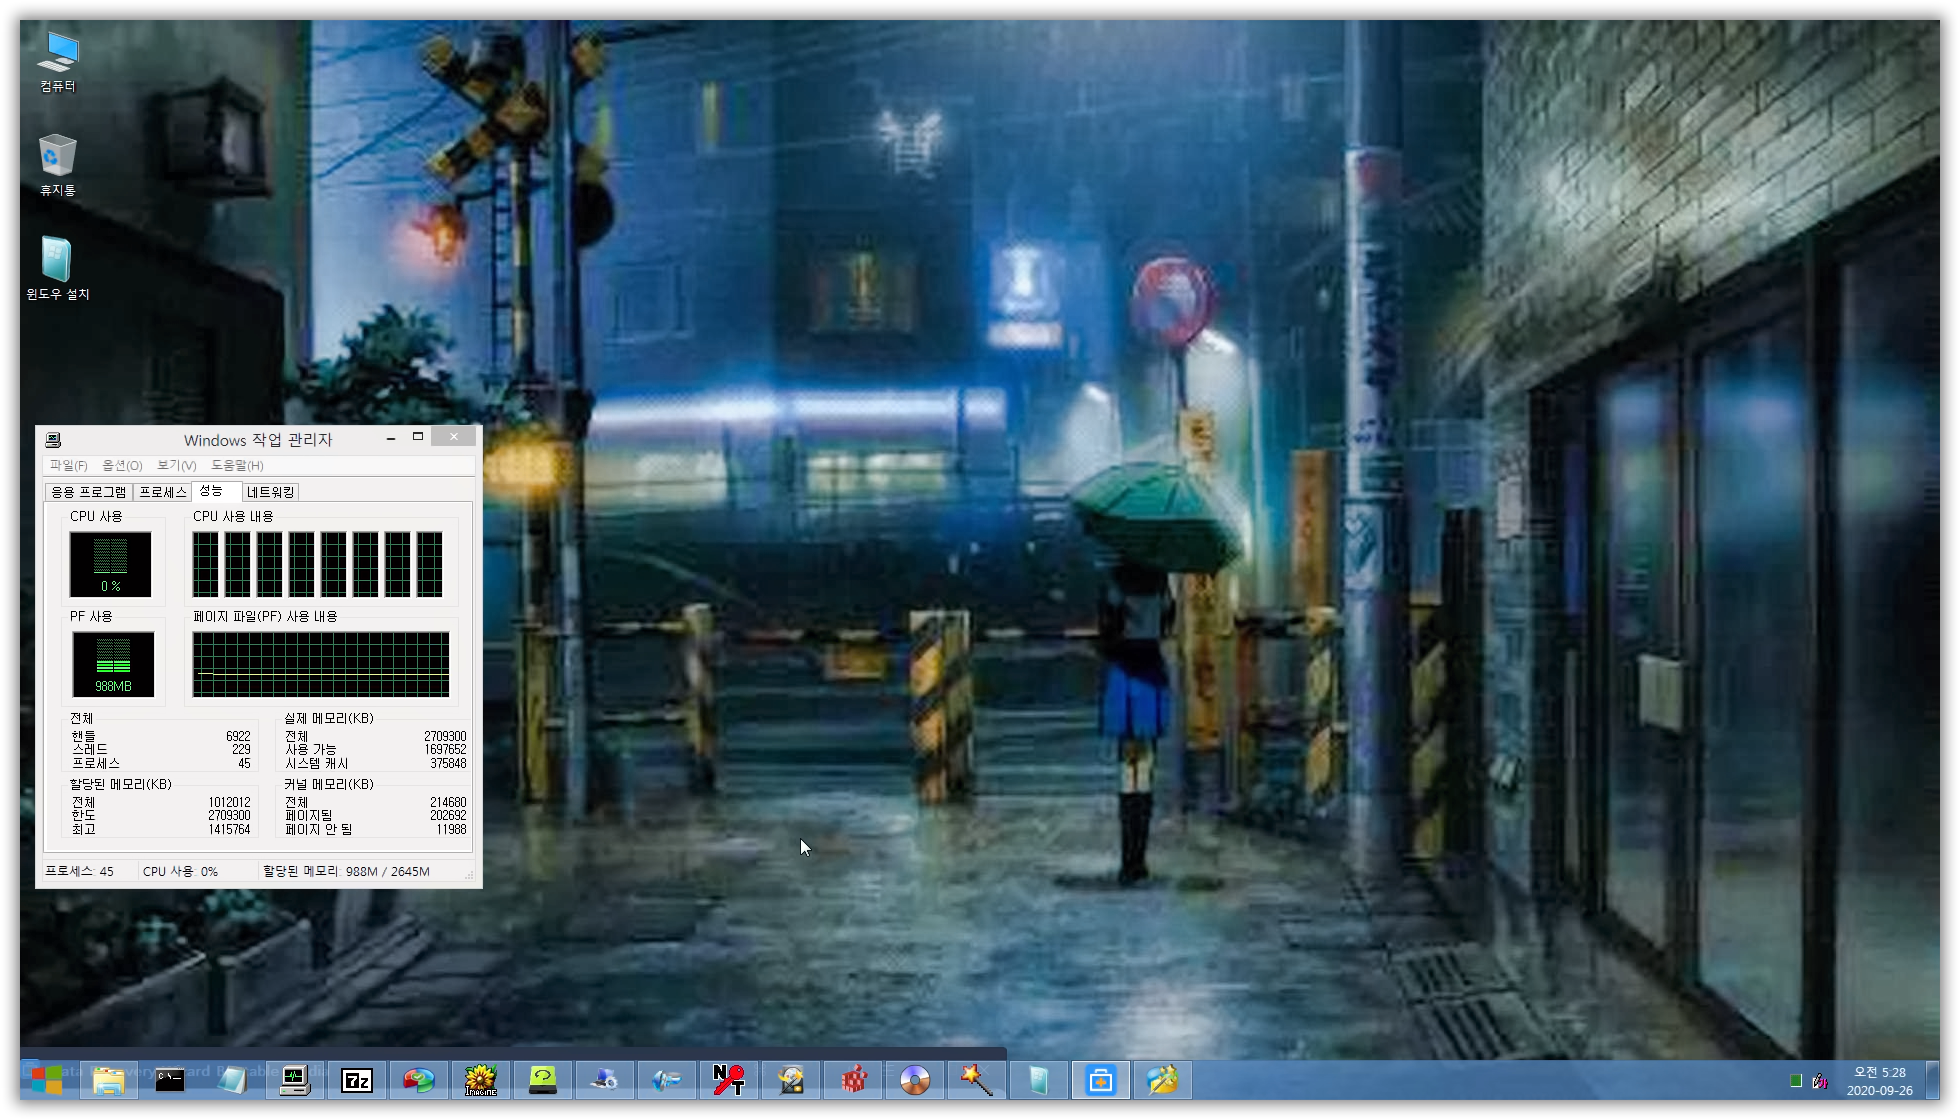Maximize the Windows 작업 관리자 window
The width and height of the screenshot is (1960, 1120).
coord(418,437)
